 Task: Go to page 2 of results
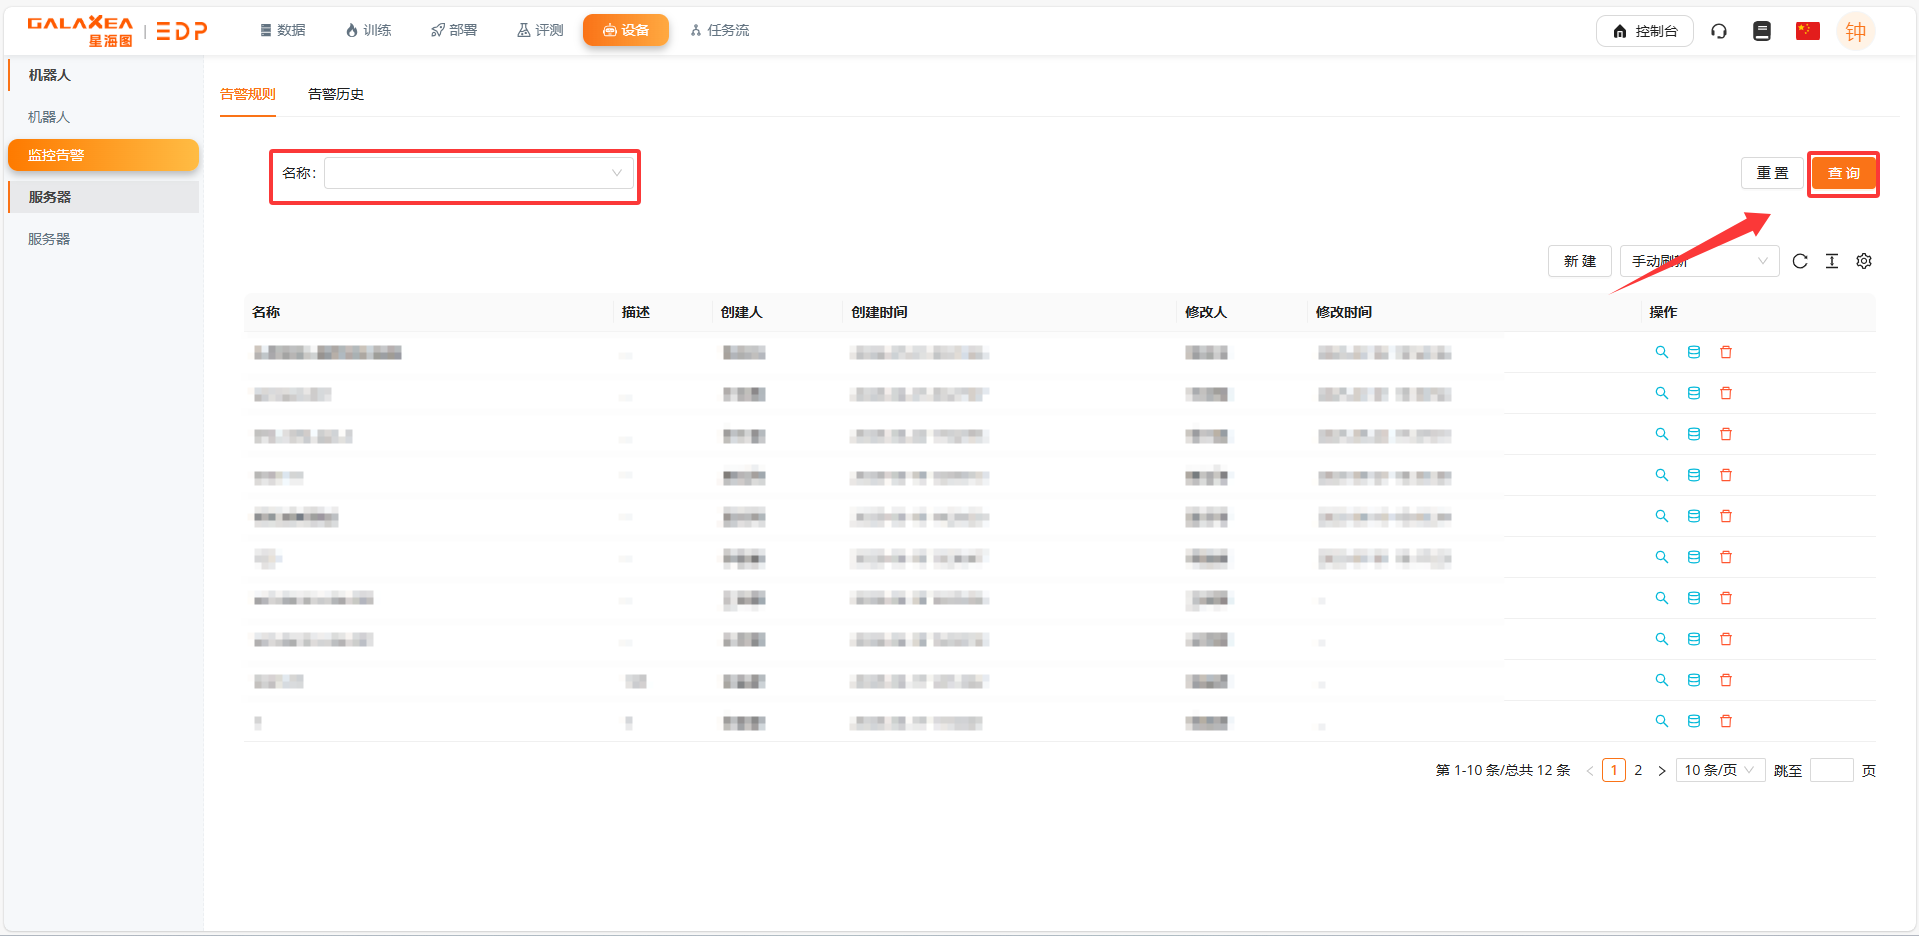click(1638, 770)
